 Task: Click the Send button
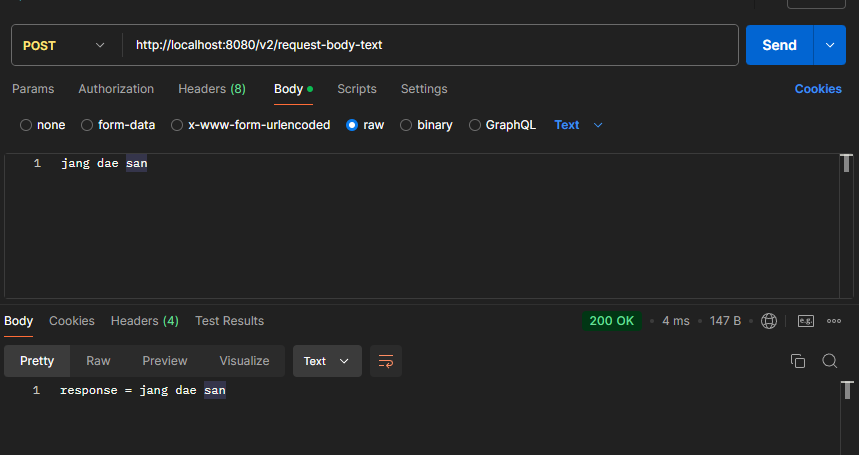(780, 45)
